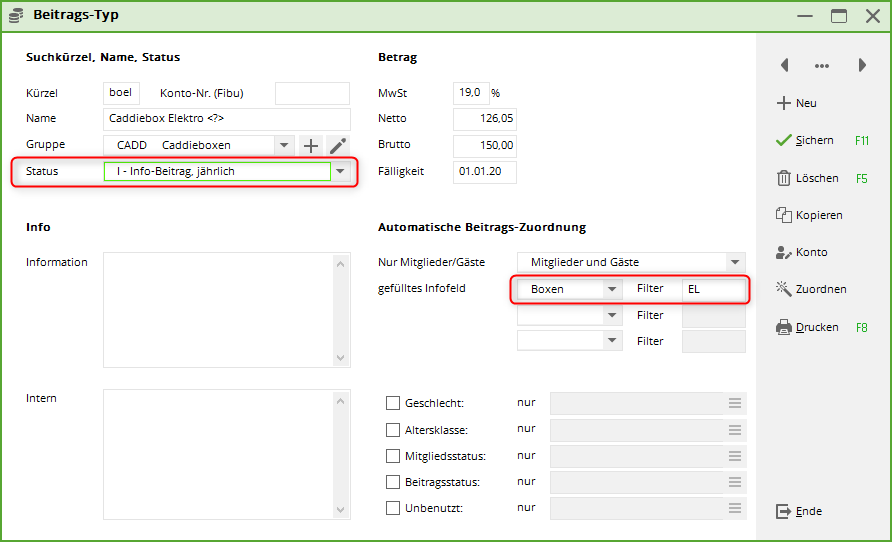Open Konto via the person icon

point(784,252)
